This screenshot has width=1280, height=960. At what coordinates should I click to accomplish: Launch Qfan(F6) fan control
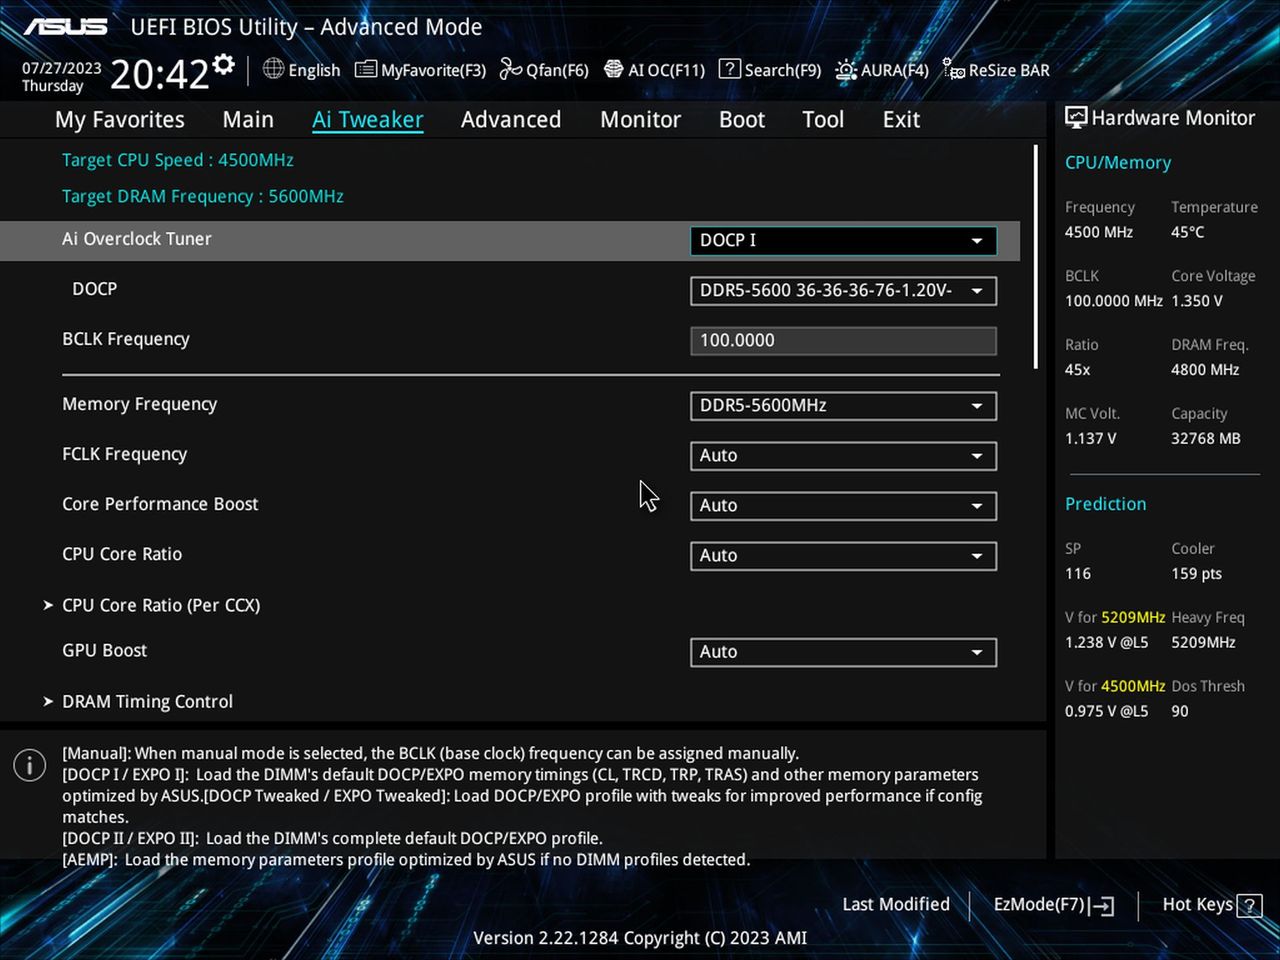pyautogui.click(x=544, y=70)
